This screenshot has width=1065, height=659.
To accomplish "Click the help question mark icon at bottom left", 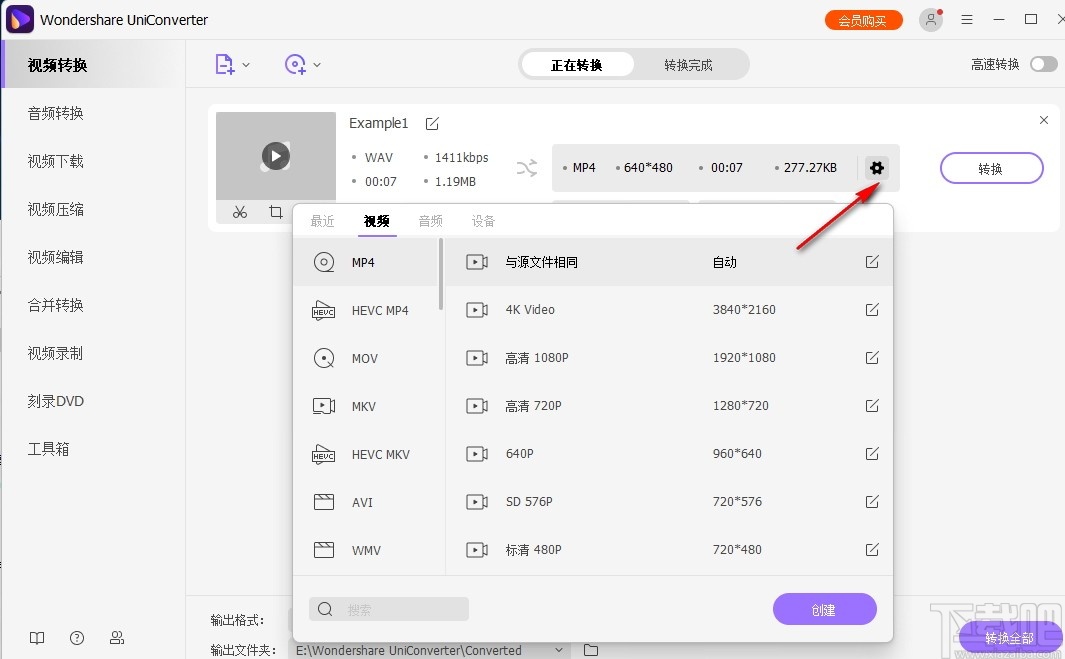I will [77, 638].
